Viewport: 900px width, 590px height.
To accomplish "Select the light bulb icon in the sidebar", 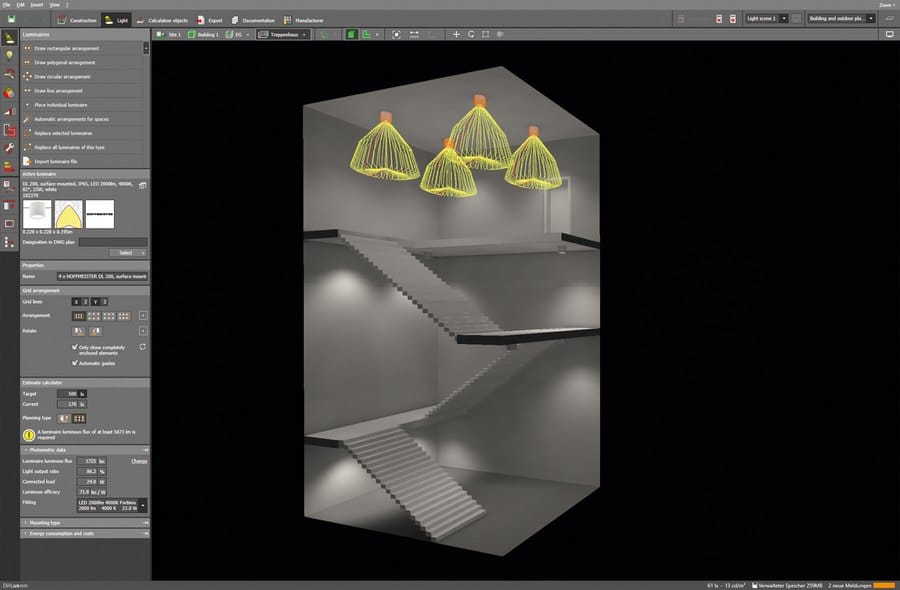I will tap(9, 55).
